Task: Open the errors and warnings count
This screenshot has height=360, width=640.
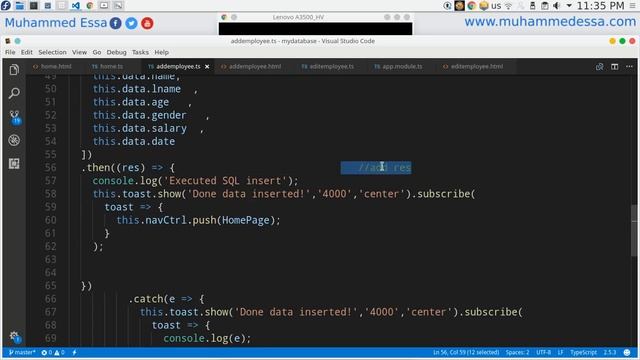Action: 53,352
